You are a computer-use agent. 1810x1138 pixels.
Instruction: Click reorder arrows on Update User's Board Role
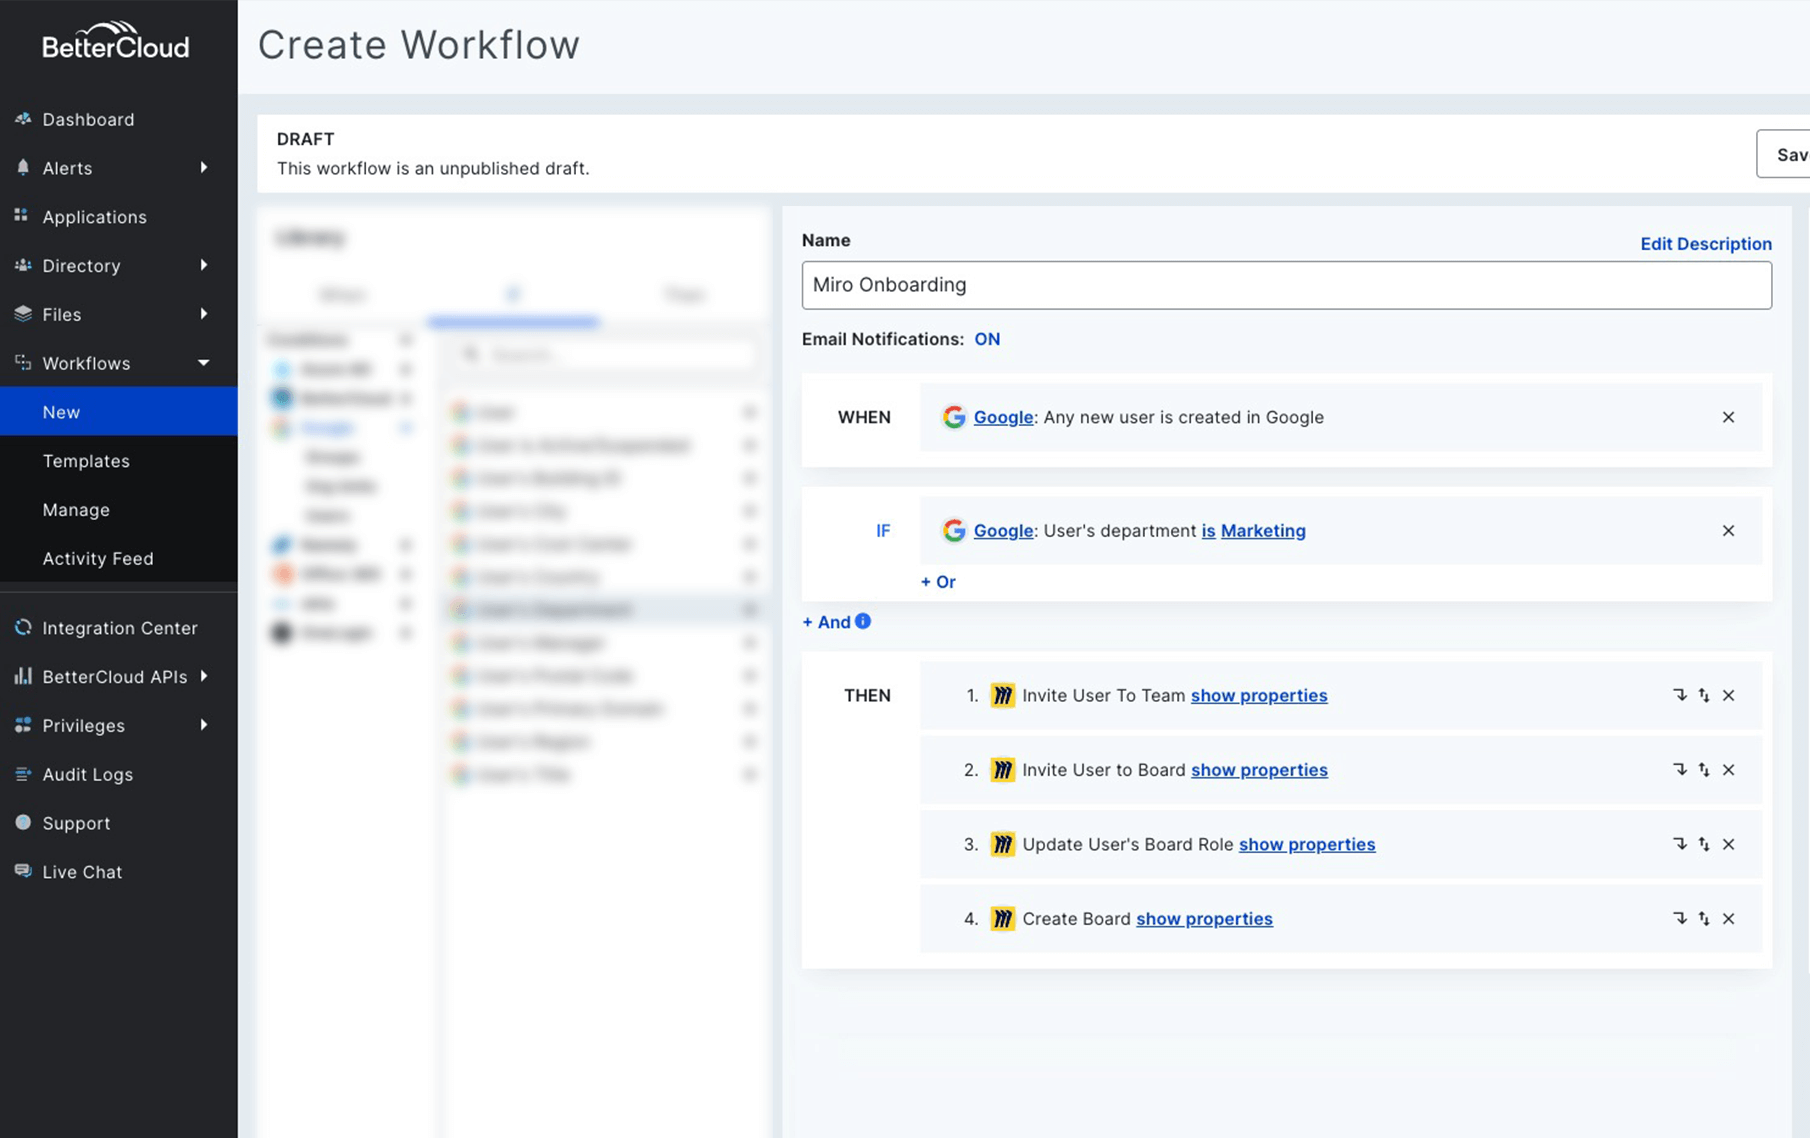(1704, 844)
